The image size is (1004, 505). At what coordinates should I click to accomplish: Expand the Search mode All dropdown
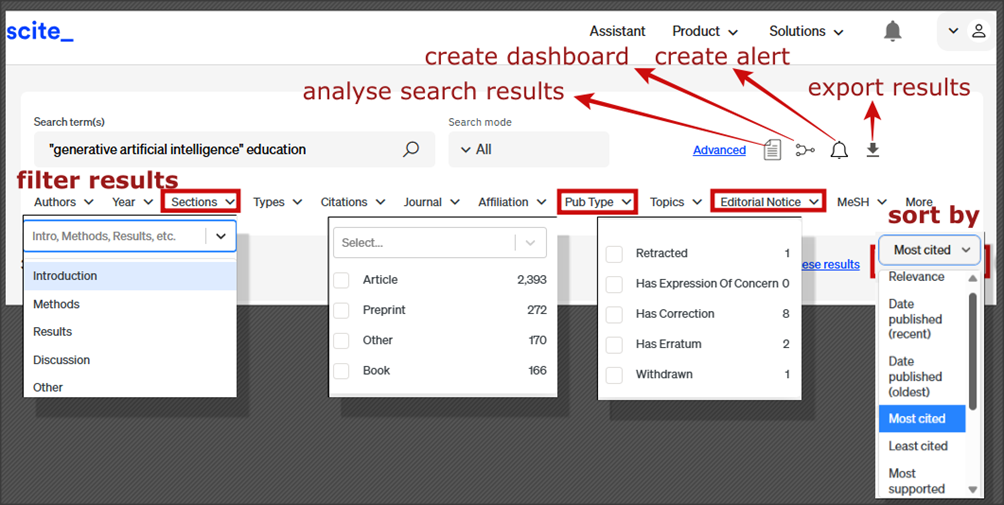click(x=528, y=149)
